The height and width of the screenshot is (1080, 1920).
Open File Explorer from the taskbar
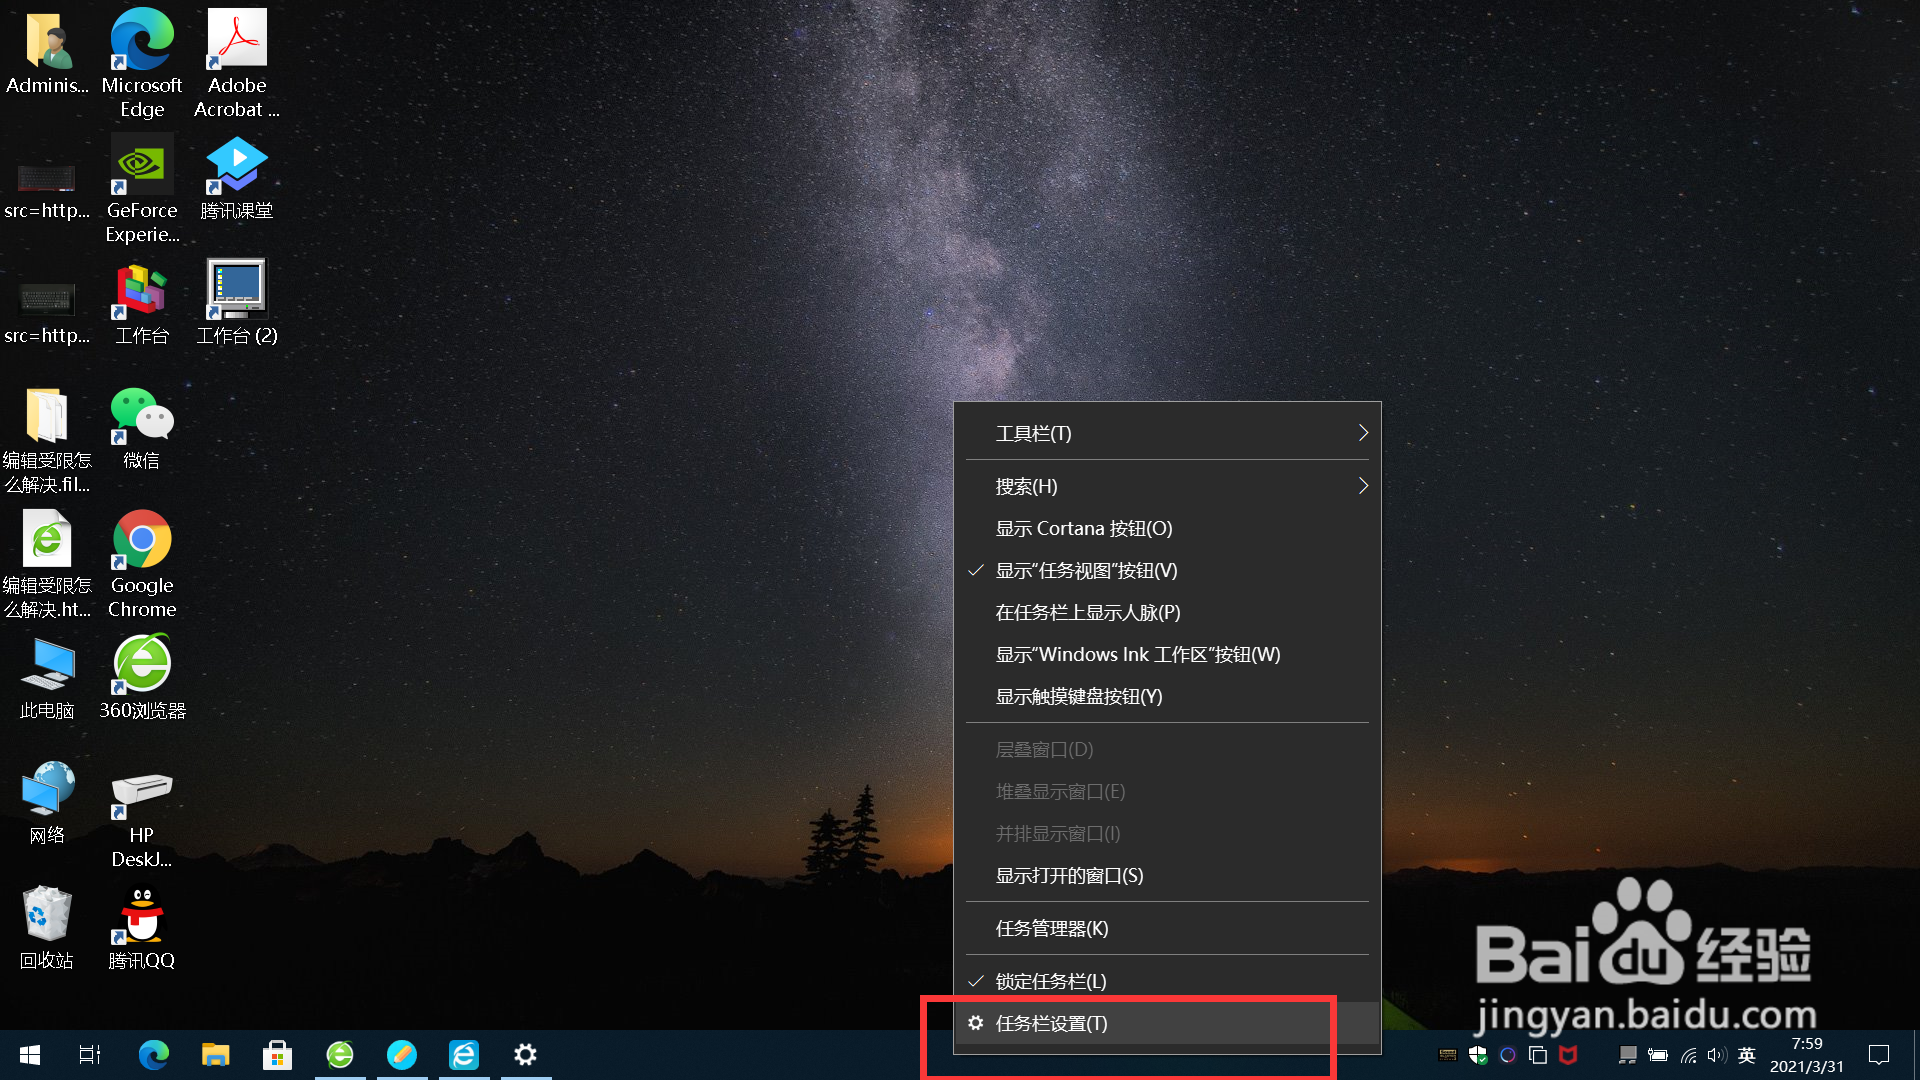[x=215, y=1054]
